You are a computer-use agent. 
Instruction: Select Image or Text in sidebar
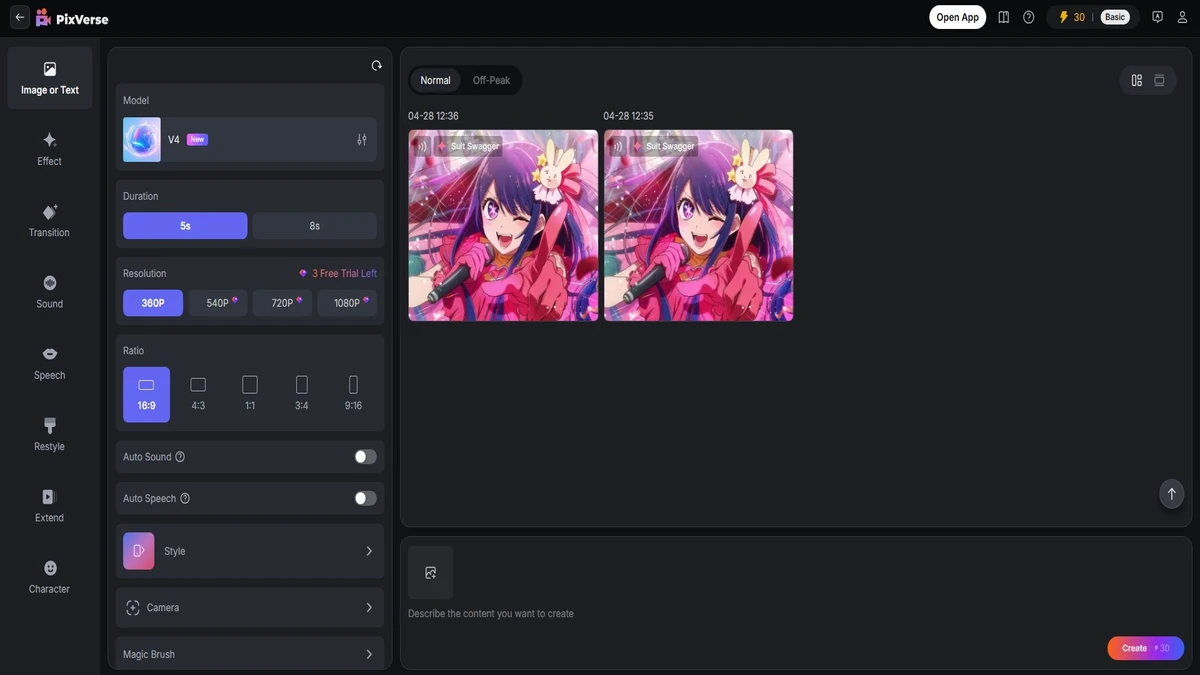pos(50,78)
